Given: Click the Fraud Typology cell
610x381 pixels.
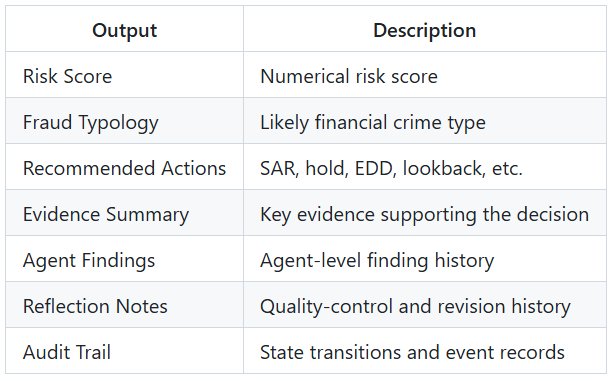Looking at the screenshot, I should 124,122.
